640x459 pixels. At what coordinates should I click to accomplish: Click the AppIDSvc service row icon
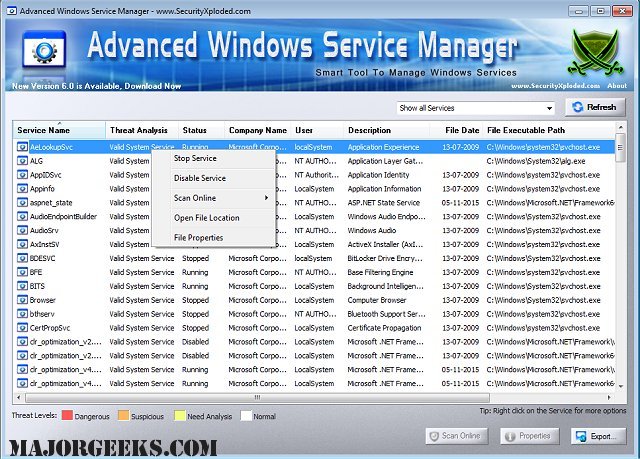(x=22, y=175)
